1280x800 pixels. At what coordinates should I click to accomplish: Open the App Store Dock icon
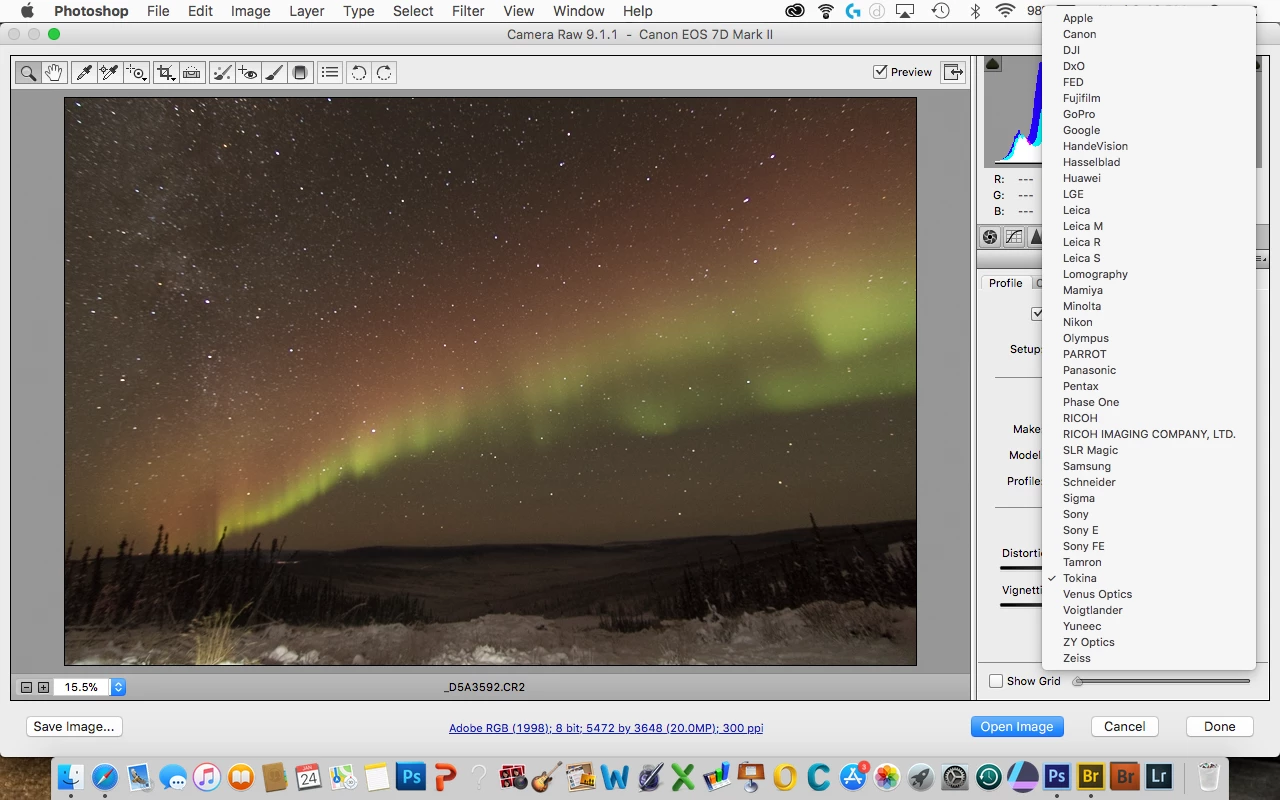(853, 776)
